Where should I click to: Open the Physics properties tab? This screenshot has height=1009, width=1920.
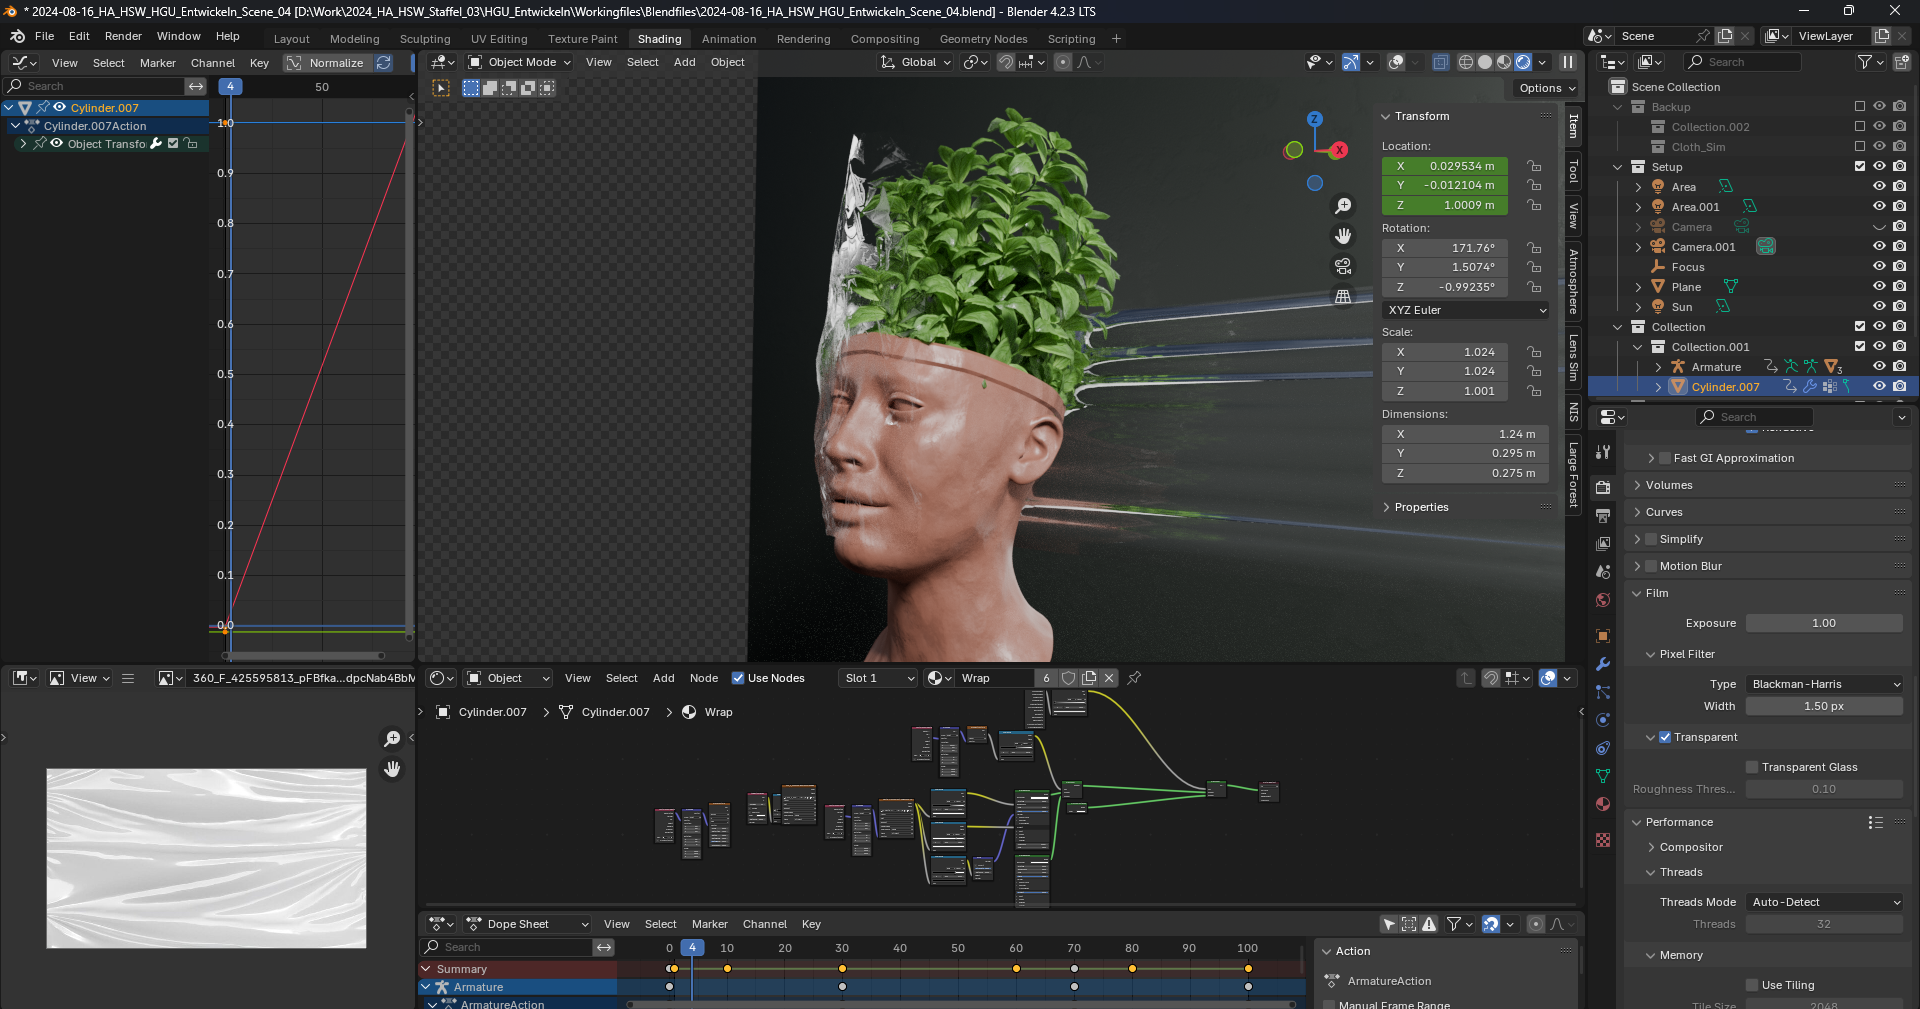[1603, 720]
